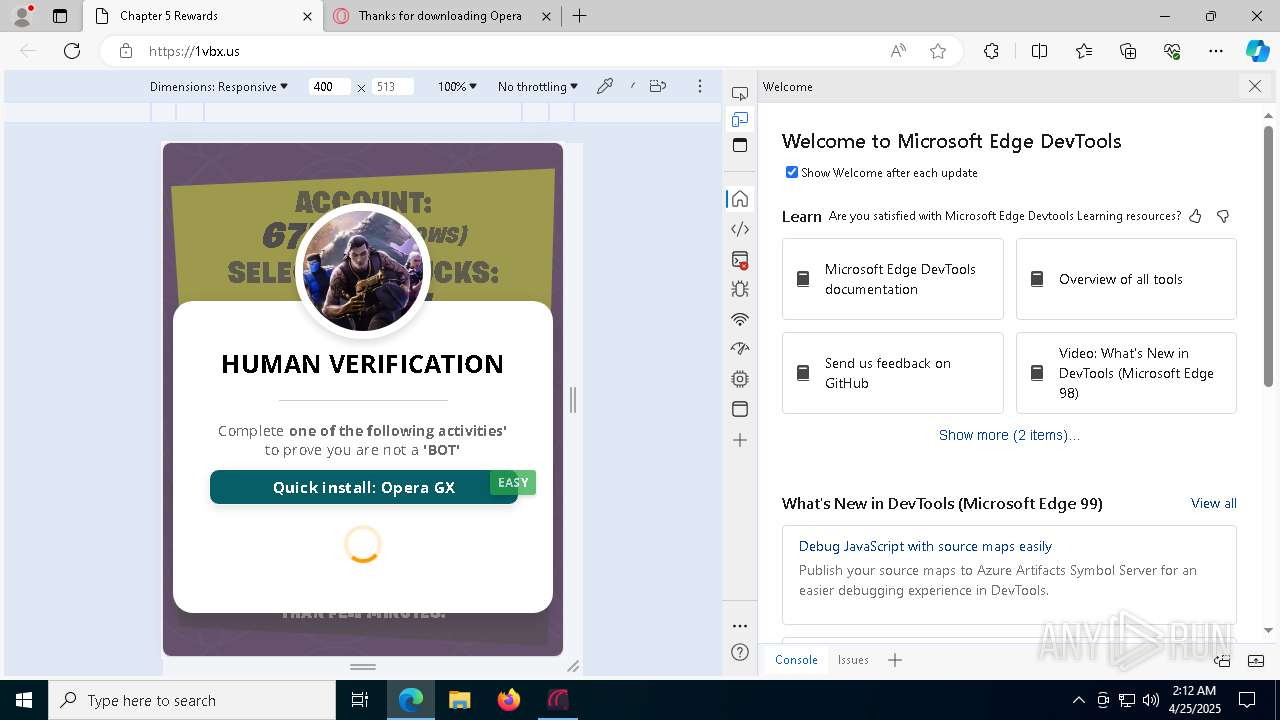Open the Elements tool icon
Screen dimensions: 1280x720
[740, 229]
